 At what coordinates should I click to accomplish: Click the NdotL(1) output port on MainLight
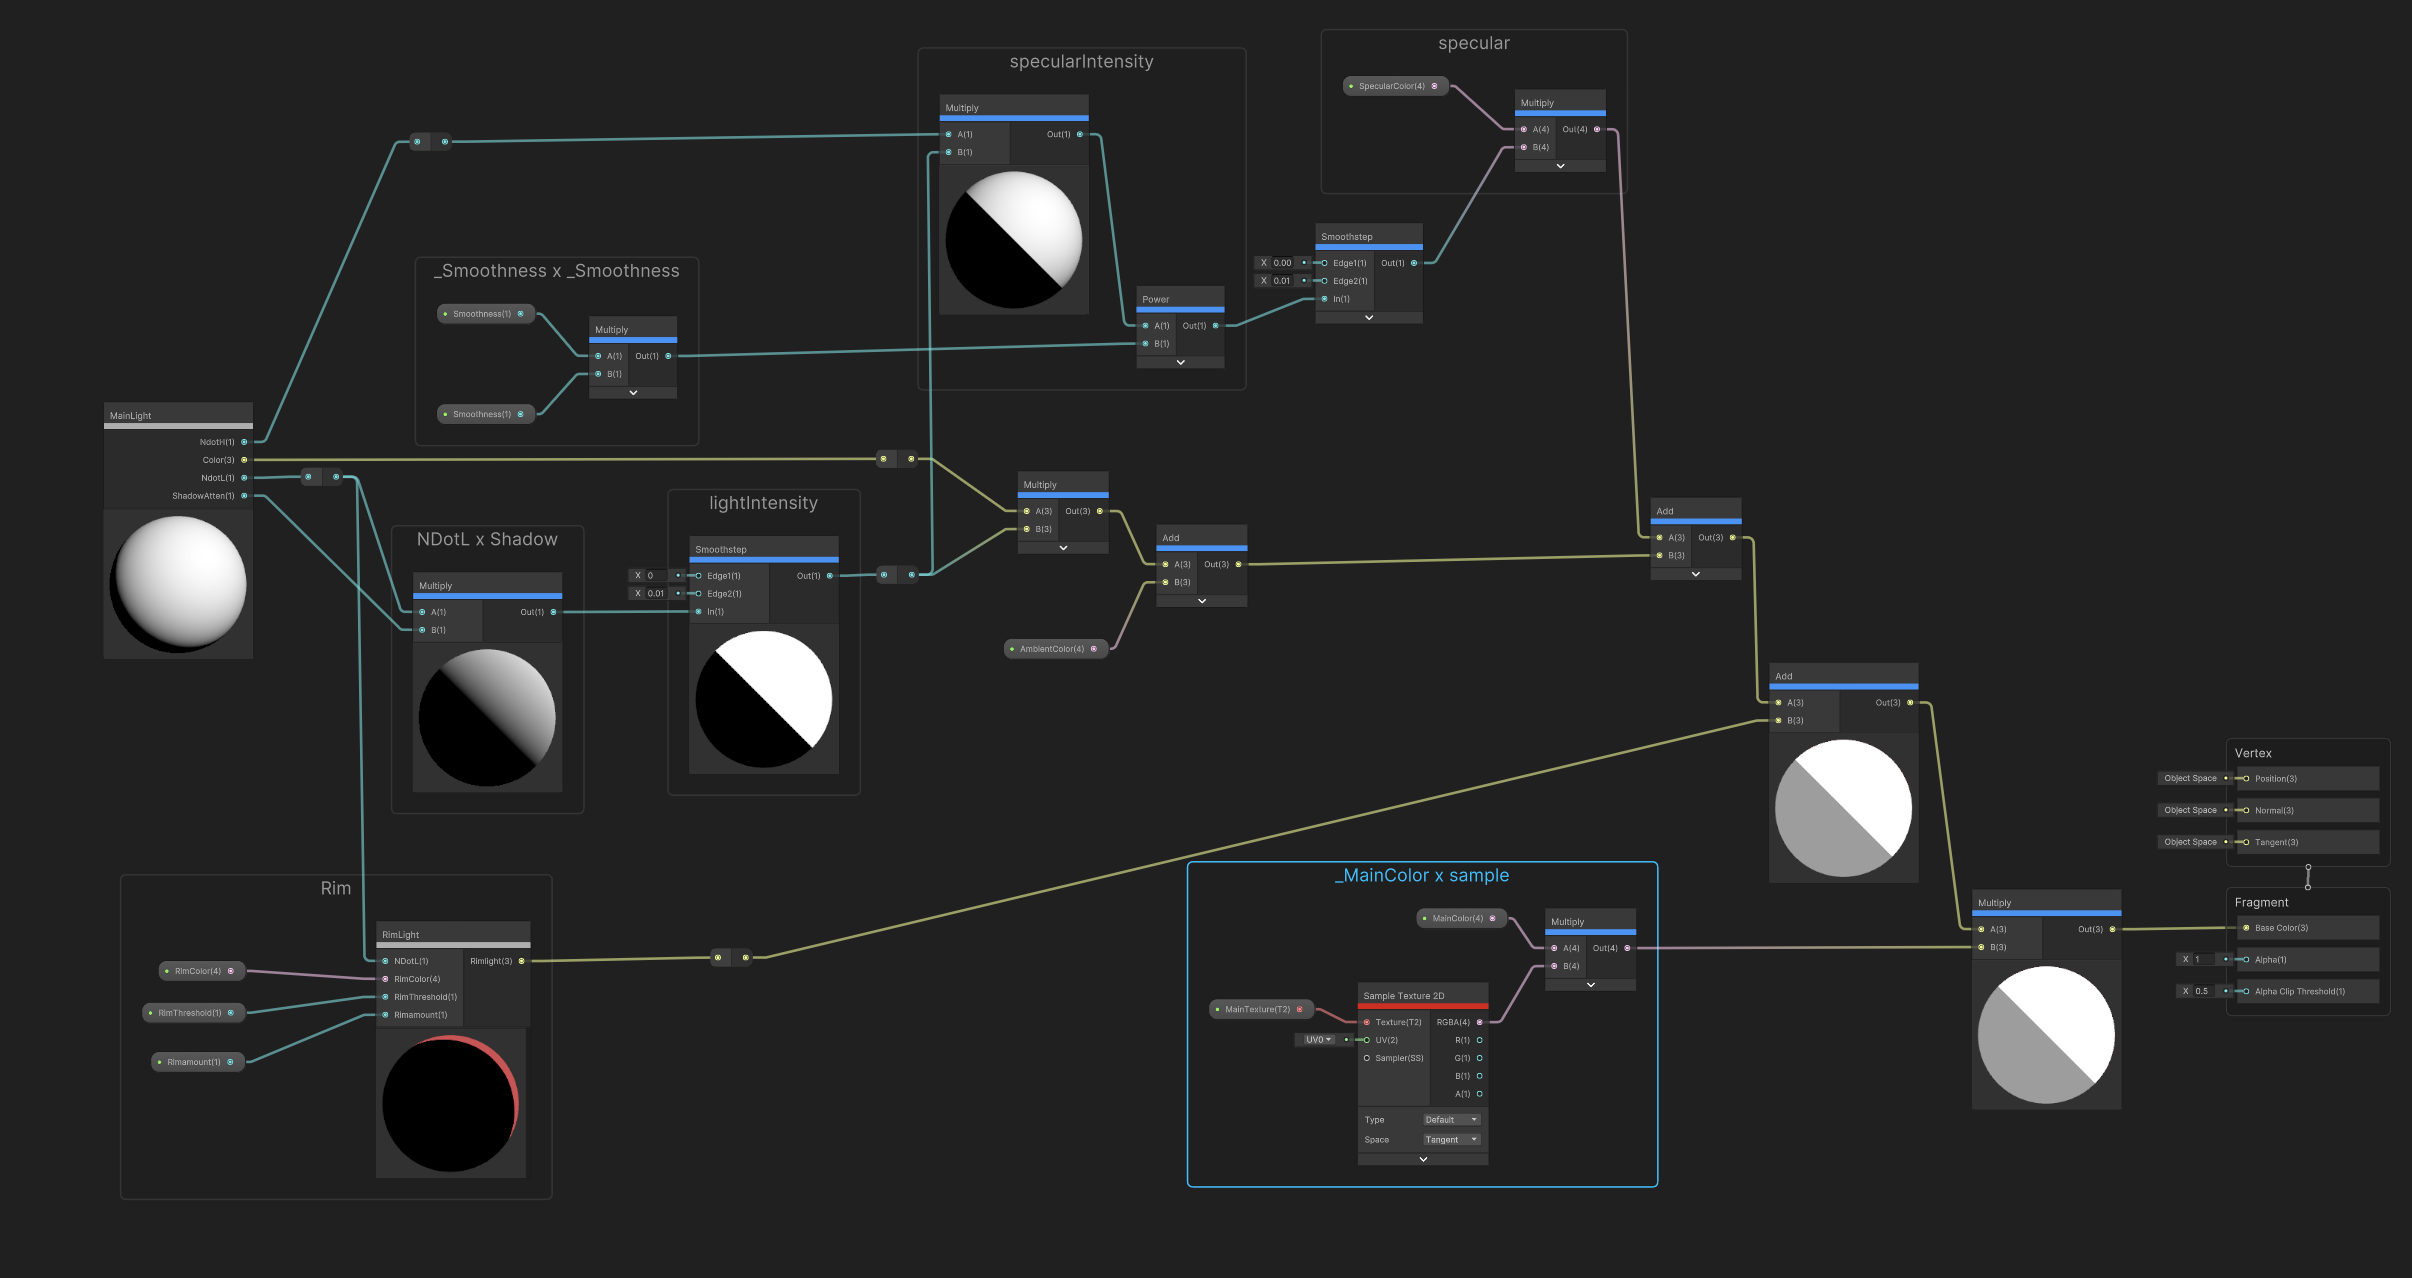[244, 478]
